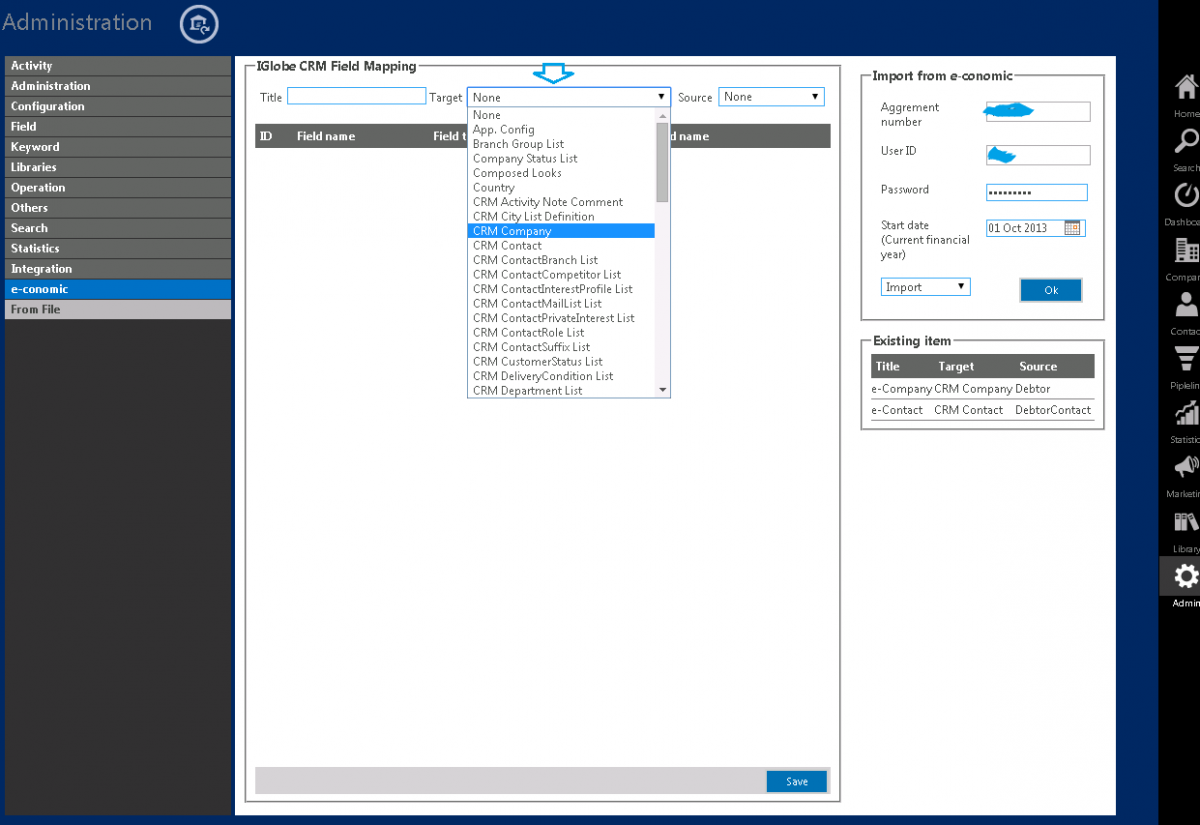Click the refresh icon beside Administration title
The width and height of the screenshot is (1200, 825).
[x=199, y=24]
